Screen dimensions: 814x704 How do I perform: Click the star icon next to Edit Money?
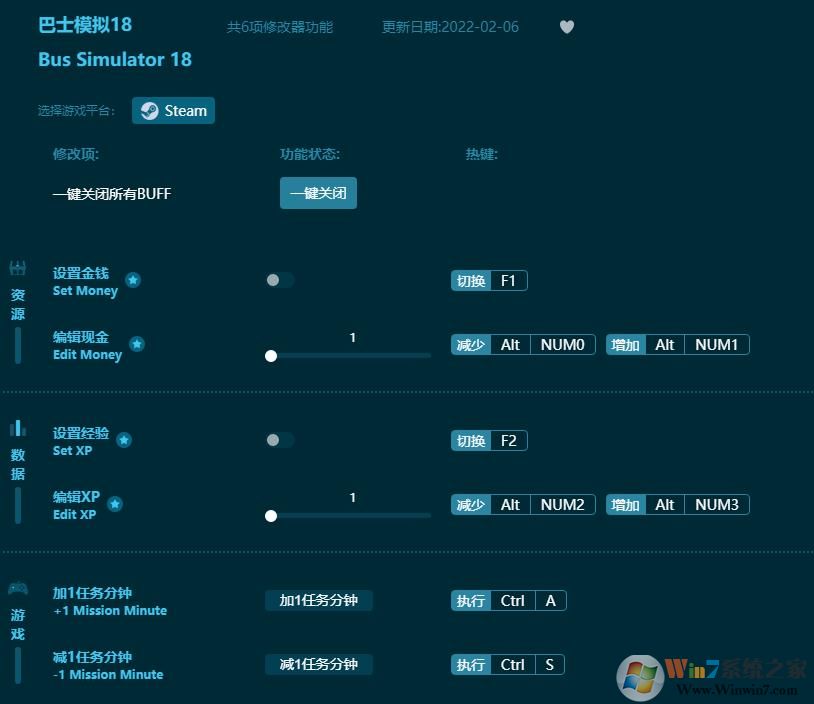pyautogui.click(x=137, y=343)
